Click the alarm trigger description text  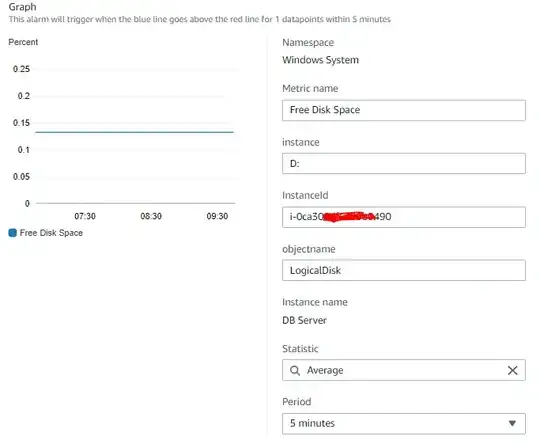[x=200, y=19]
